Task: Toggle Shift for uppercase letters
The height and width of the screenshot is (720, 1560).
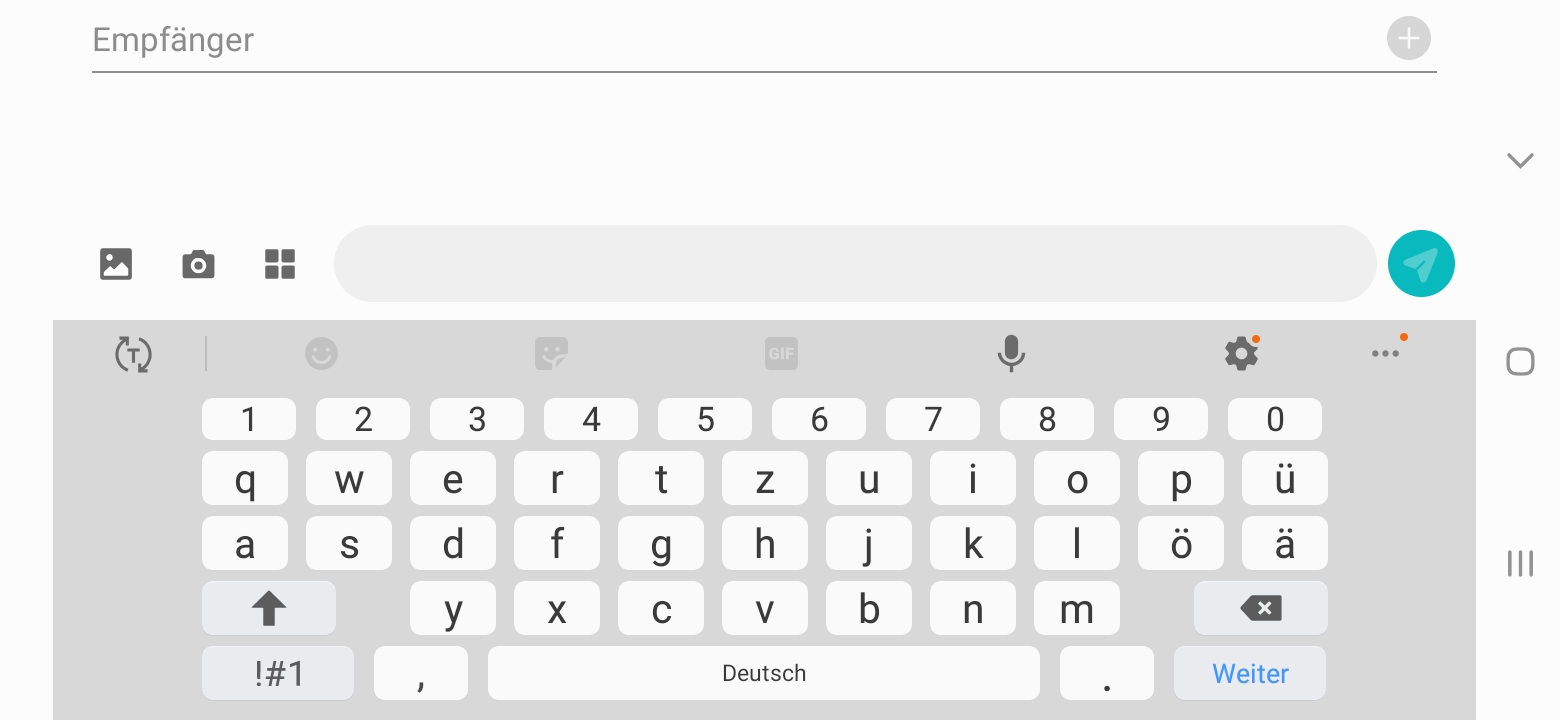Action: click(x=268, y=608)
